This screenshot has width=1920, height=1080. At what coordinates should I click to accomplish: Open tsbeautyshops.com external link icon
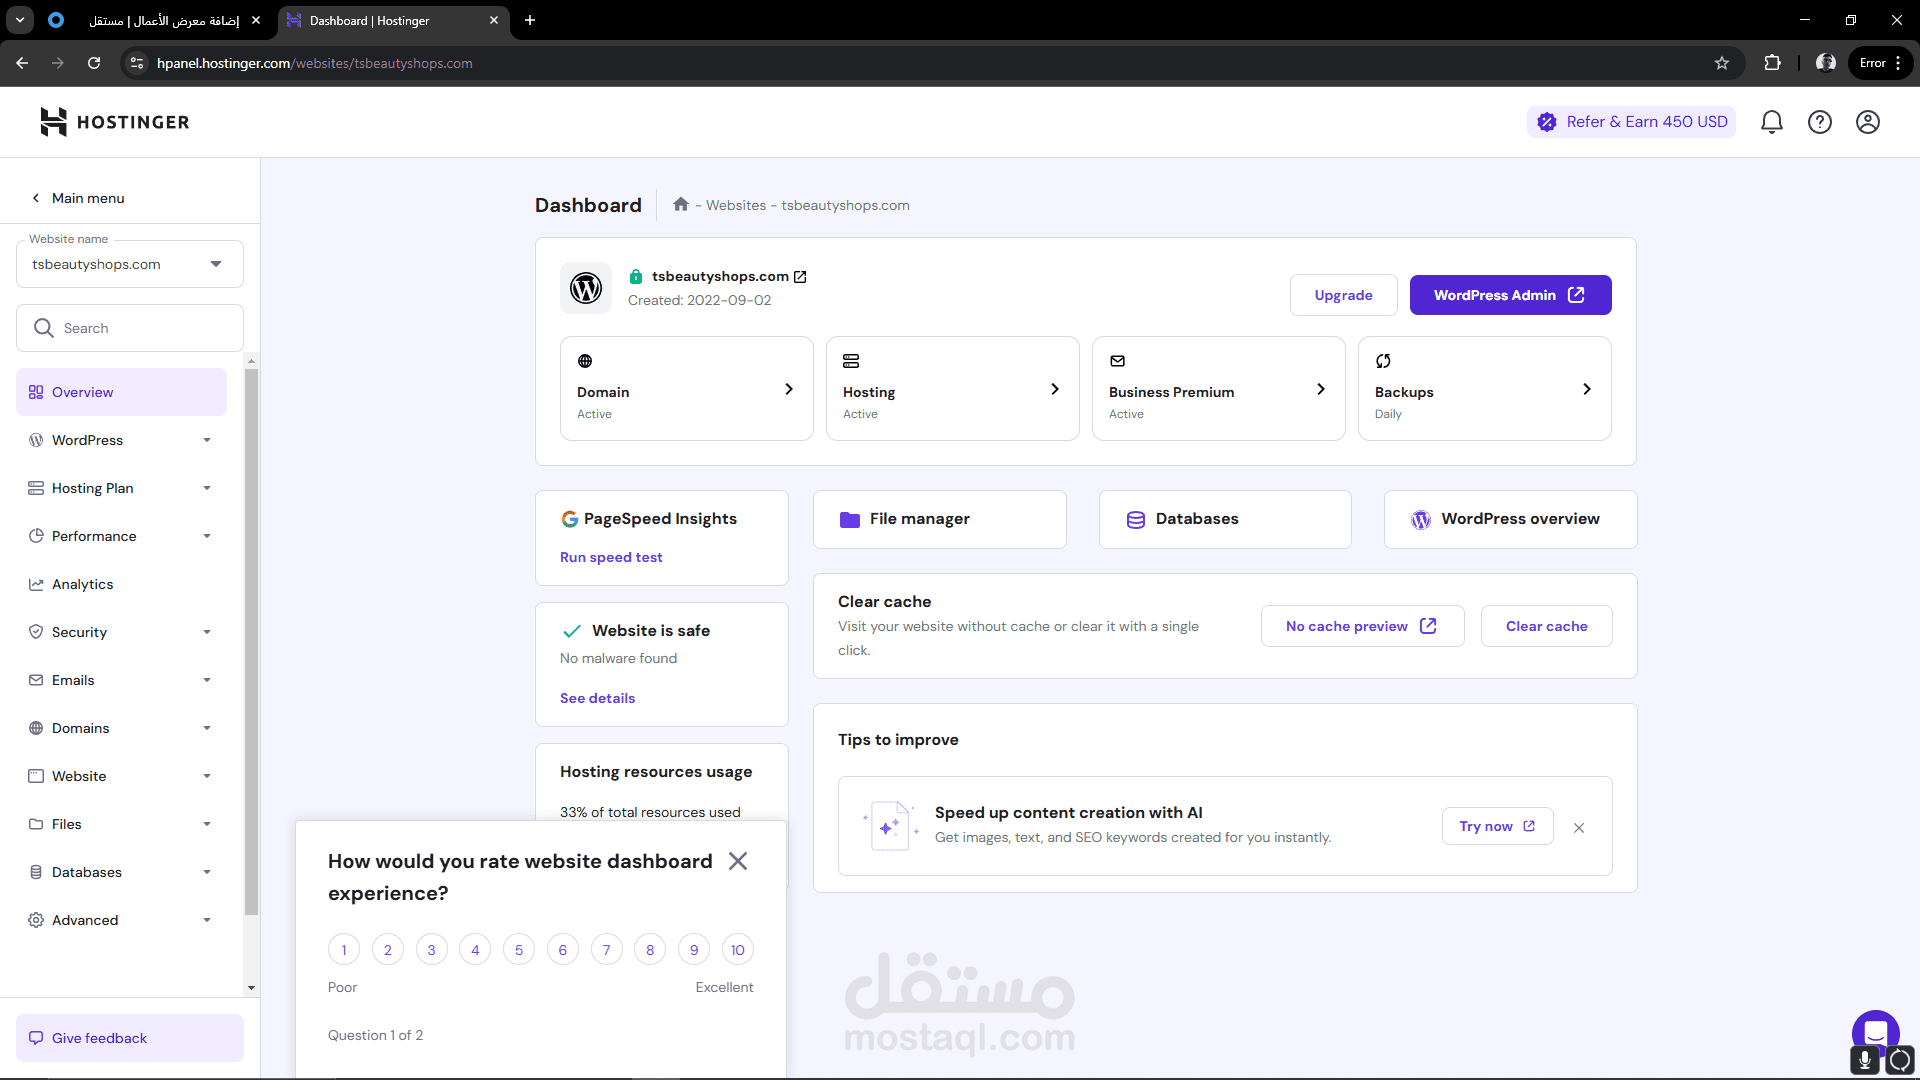pos(800,277)
